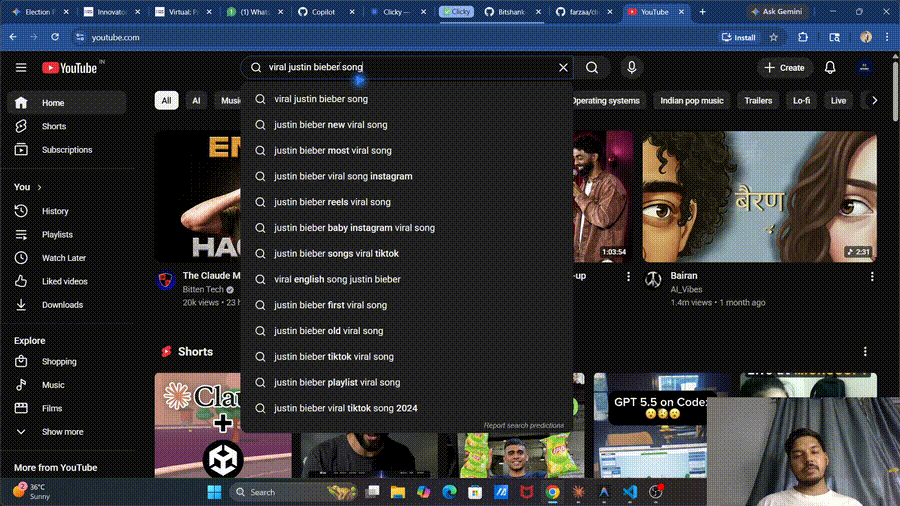Click in the YouTube search input field

409,68
